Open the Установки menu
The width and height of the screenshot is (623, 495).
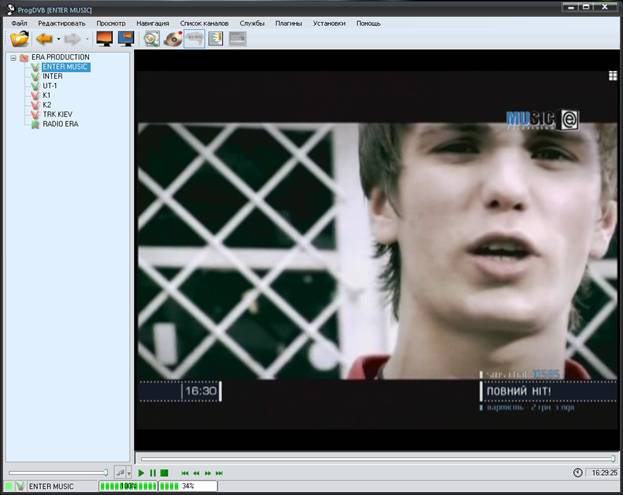(329, 23)
